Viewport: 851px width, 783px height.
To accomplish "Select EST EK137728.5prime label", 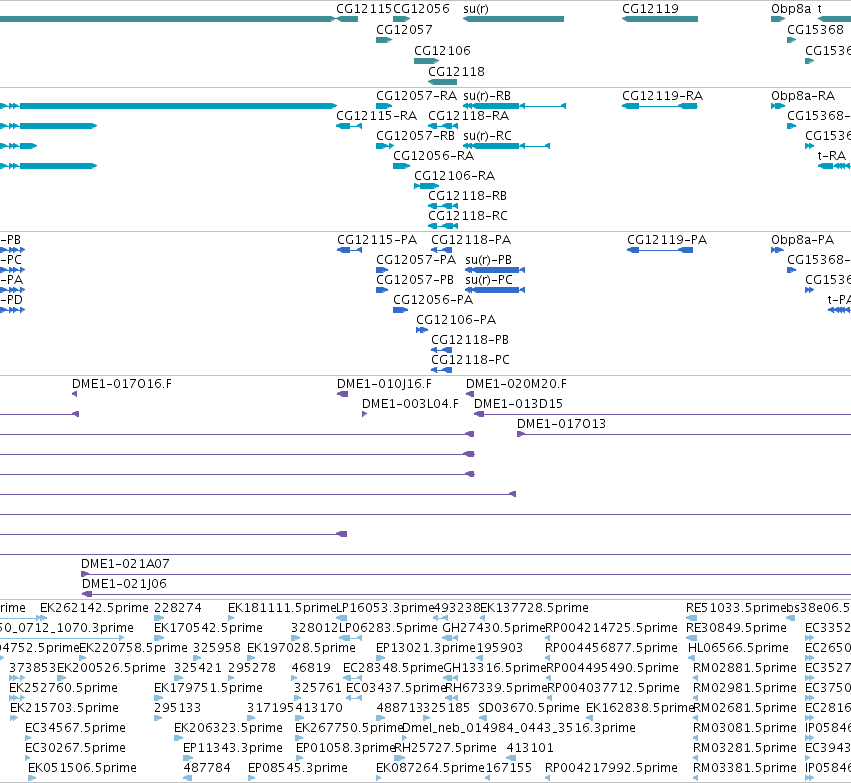I will [534, 608].
